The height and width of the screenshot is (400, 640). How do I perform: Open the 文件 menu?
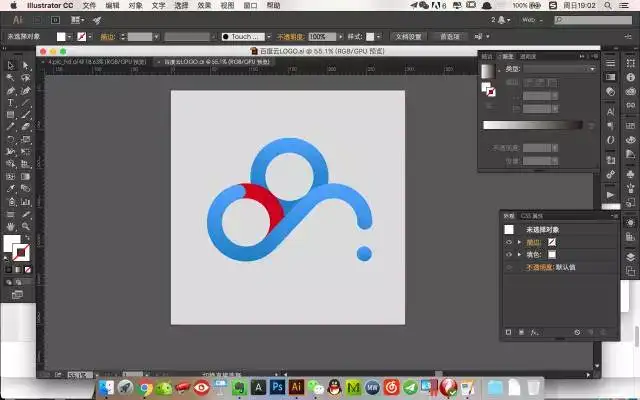89,5
